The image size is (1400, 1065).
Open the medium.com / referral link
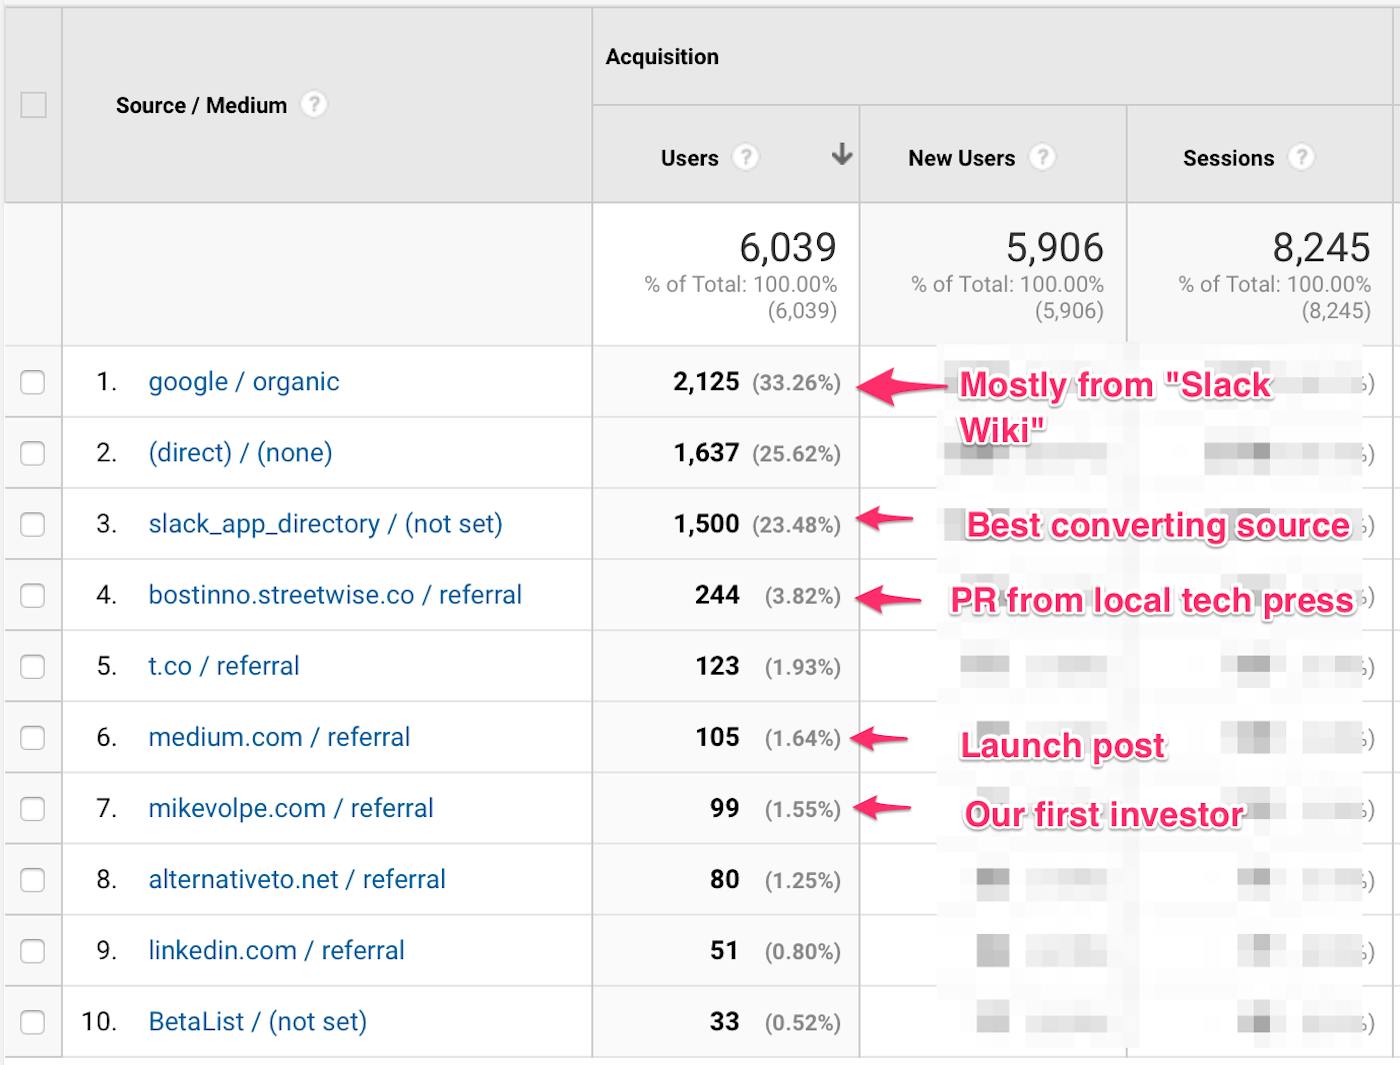[279, 737]
